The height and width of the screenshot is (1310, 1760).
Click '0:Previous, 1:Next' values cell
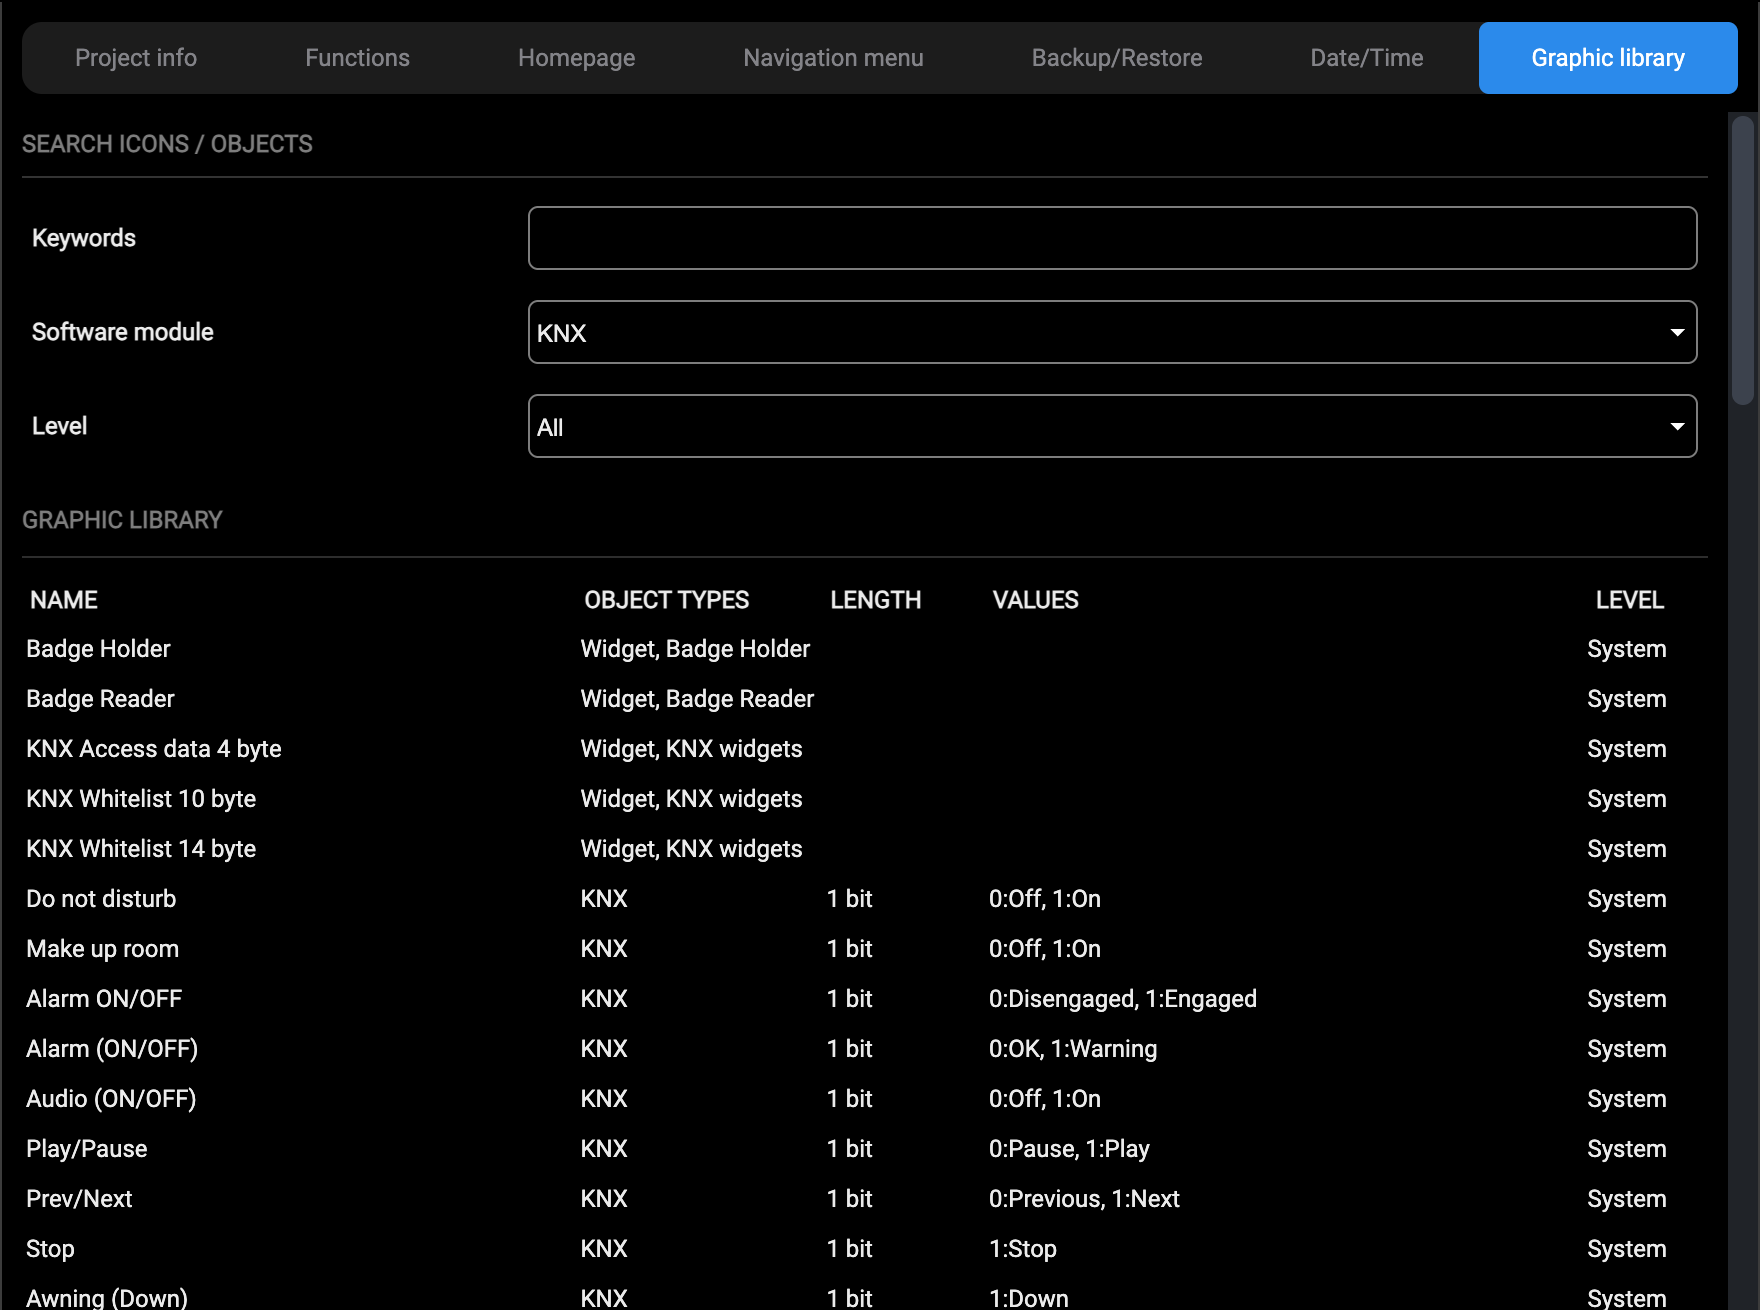tap(1084, 1199)
